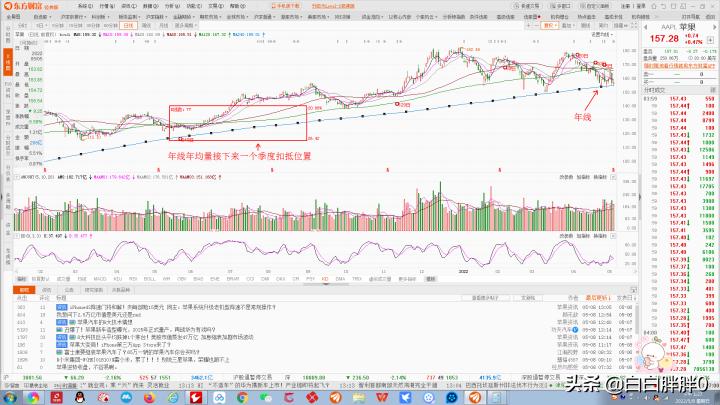Click the 分时成交 panel header

[654, 90]
